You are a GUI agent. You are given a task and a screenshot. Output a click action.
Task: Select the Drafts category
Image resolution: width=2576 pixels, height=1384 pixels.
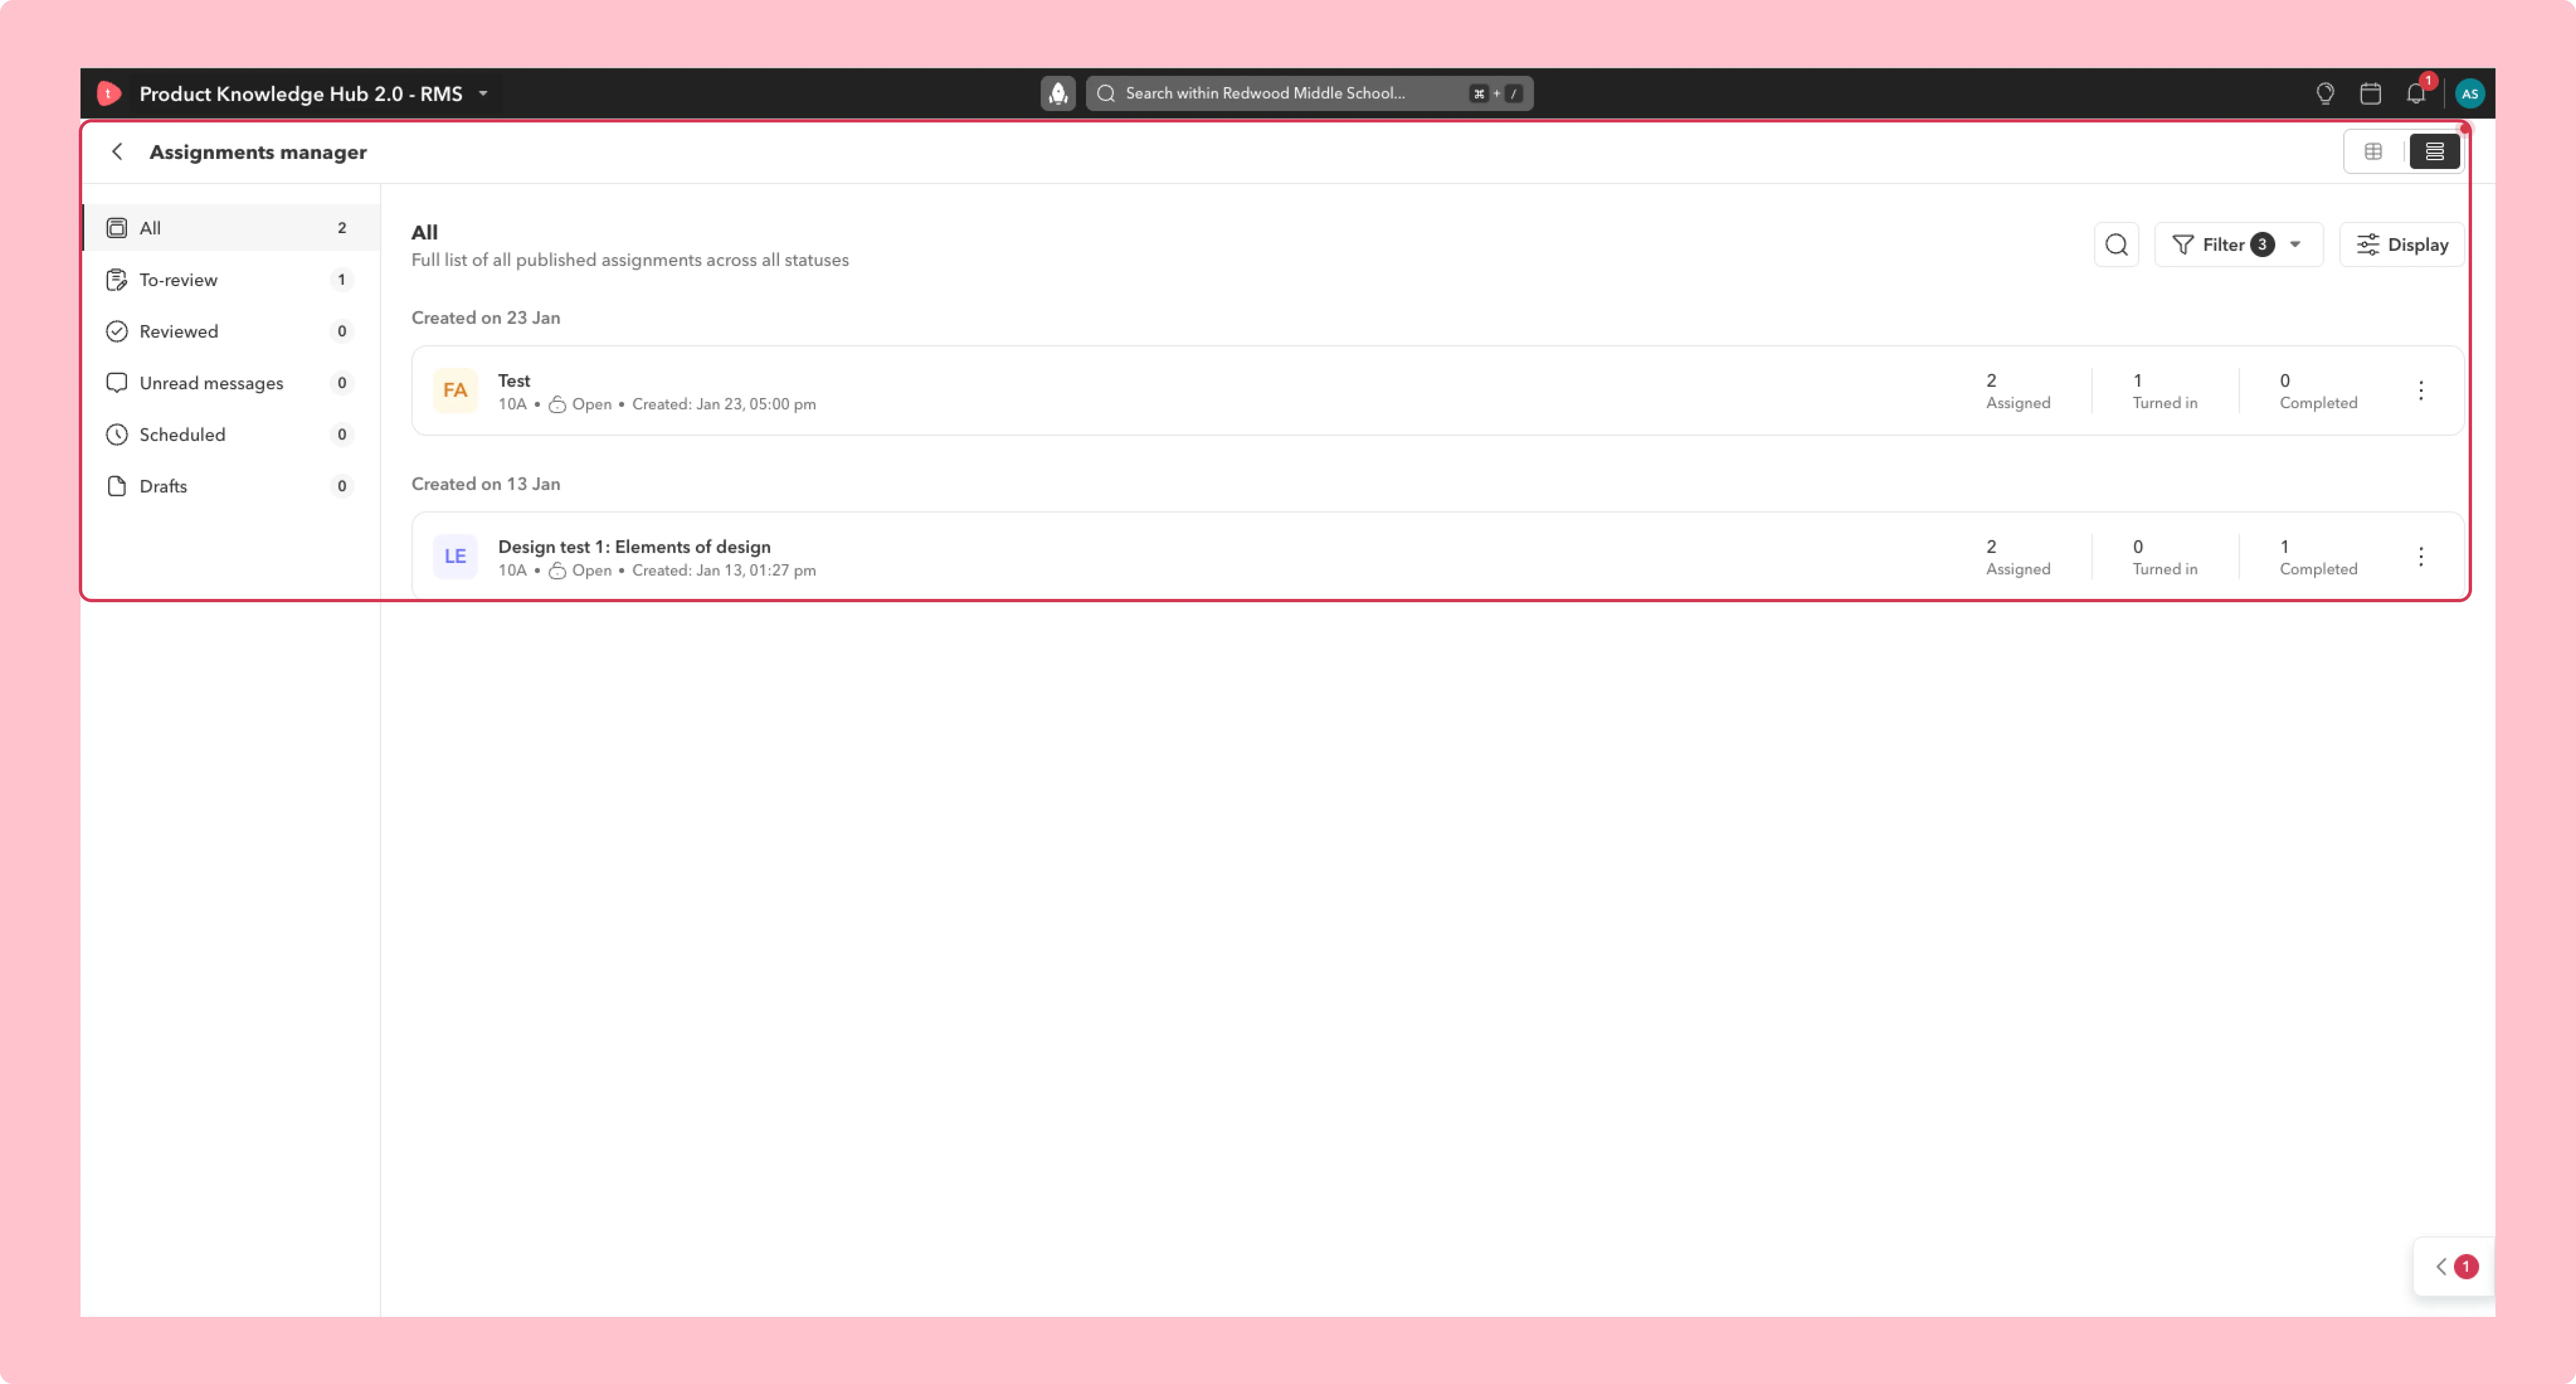click(230, 486)
